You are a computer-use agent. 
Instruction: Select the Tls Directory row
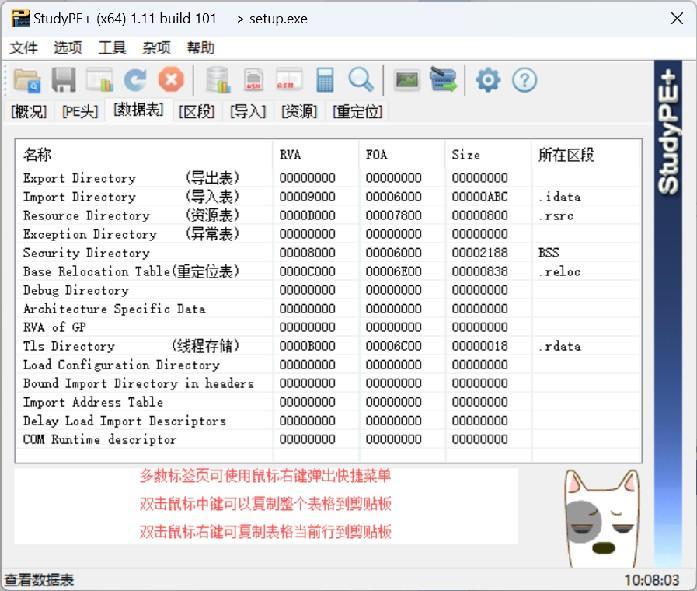[328, 346]
